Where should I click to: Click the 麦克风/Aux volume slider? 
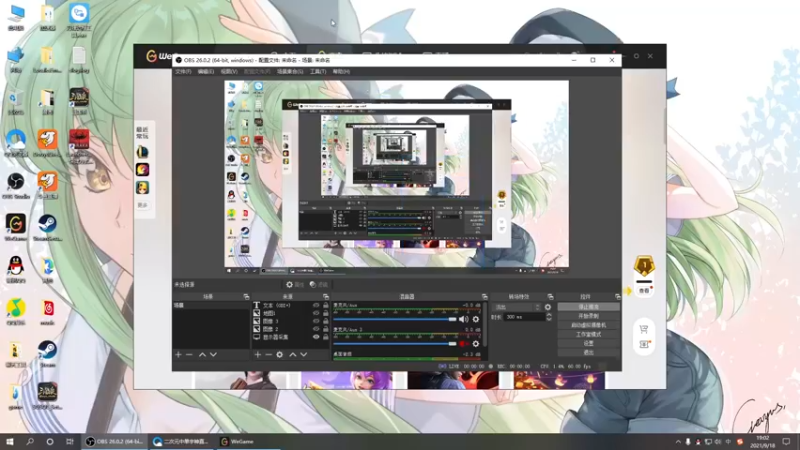click(394, 319)
